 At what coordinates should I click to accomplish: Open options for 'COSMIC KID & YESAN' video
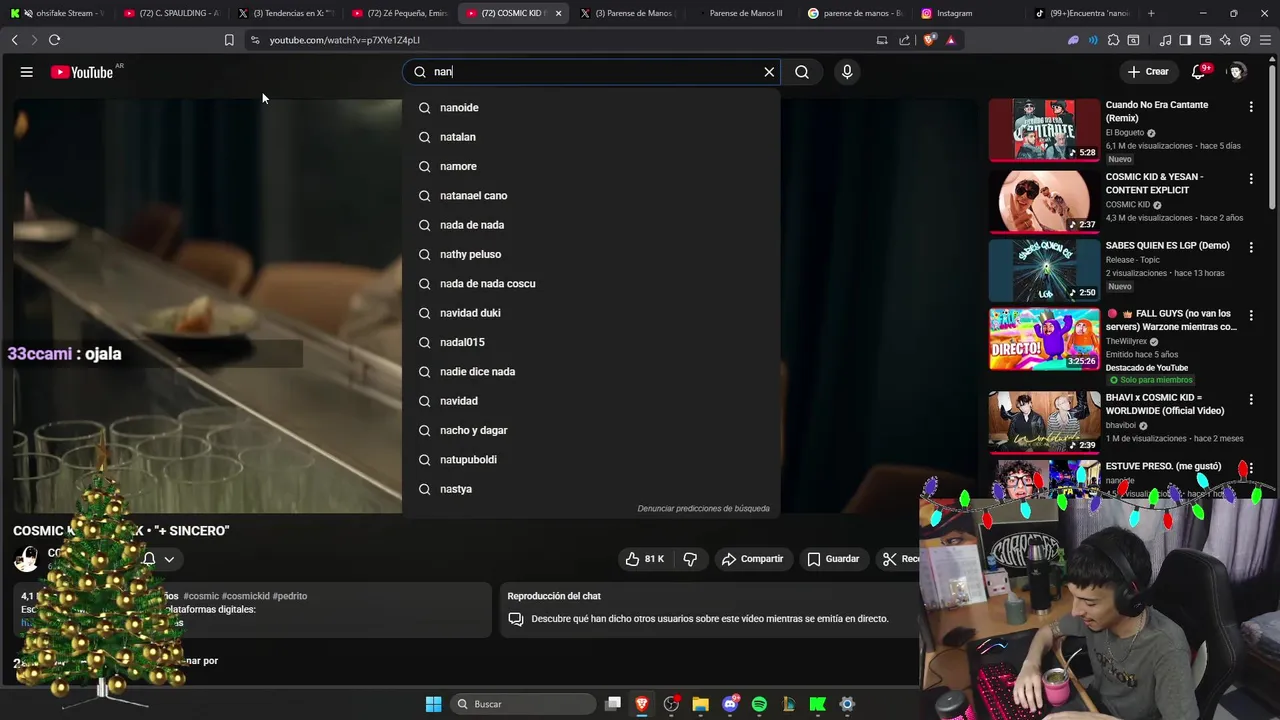click(1250, 178)
